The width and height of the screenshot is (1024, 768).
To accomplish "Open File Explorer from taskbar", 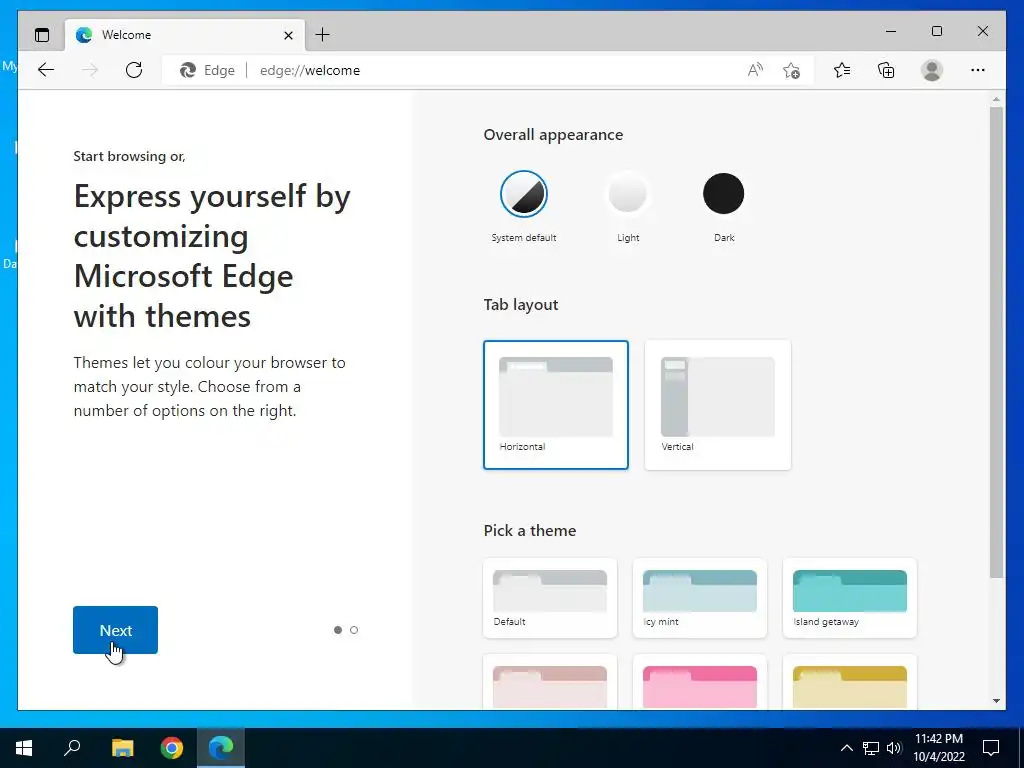I will [x=122, y=748].
